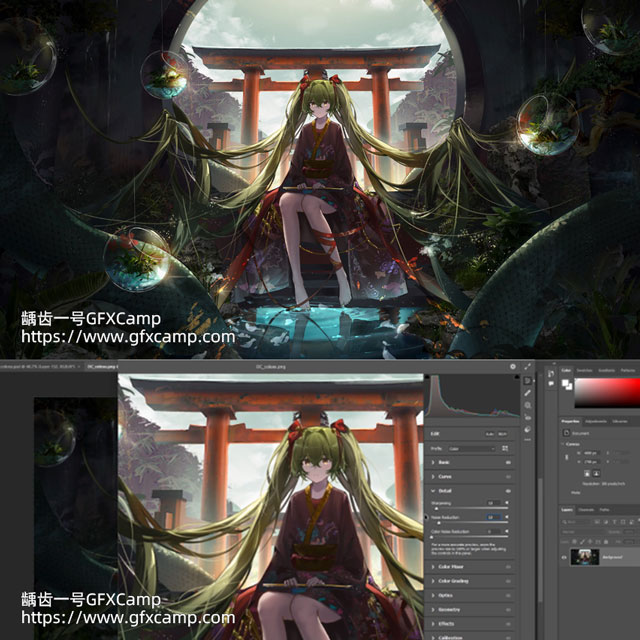The height and width of the screenshot is (640, 640).
Task: Select the red eye removal tool
Action: (x=528, y=418)
